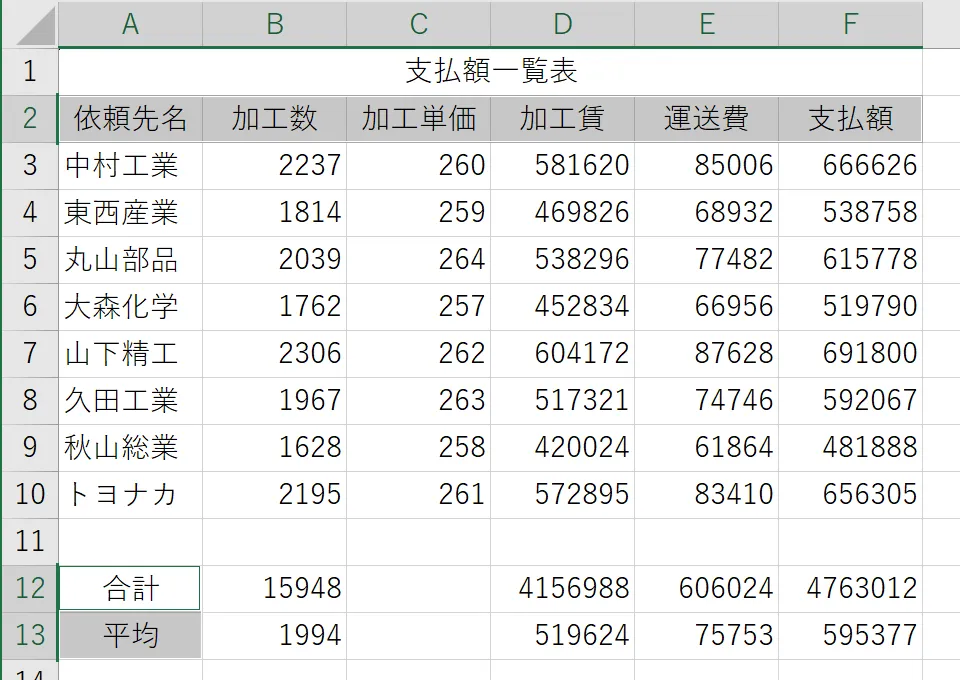The width and height of the screenshot is (960, 680).
Task: Select cell 秋山総業
Action: [x=130, y=447]
